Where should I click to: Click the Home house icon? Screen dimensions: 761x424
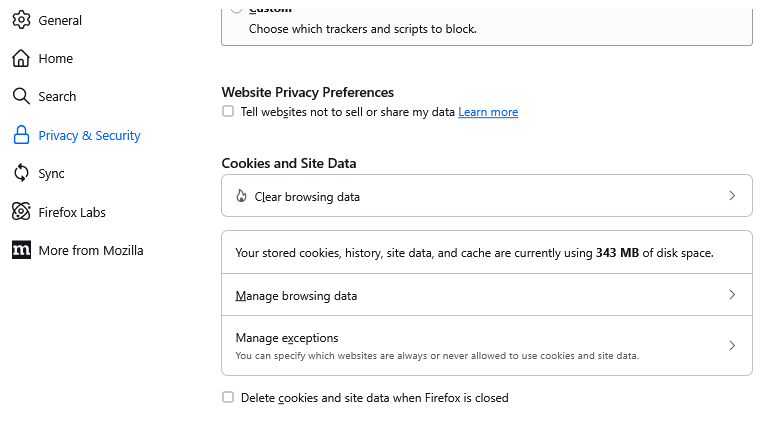[x=21, y=59]
